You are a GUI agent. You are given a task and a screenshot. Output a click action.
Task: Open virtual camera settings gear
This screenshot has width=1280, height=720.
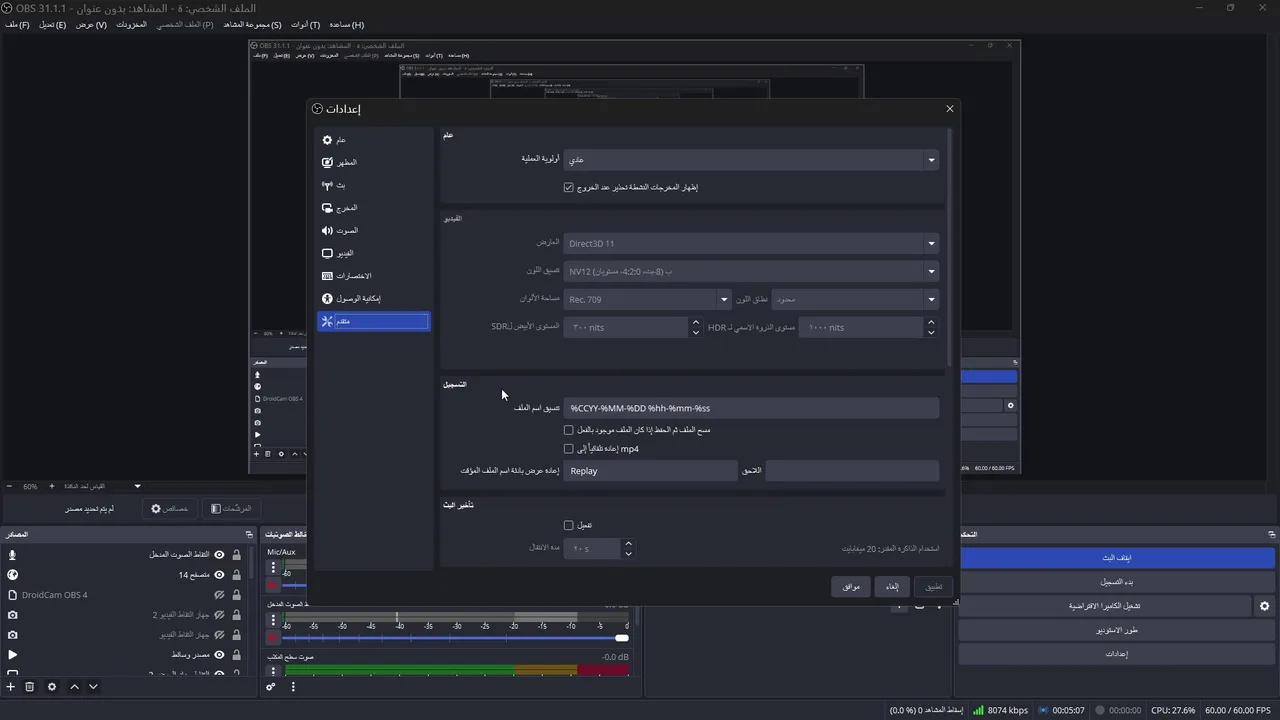point(1264,606)
